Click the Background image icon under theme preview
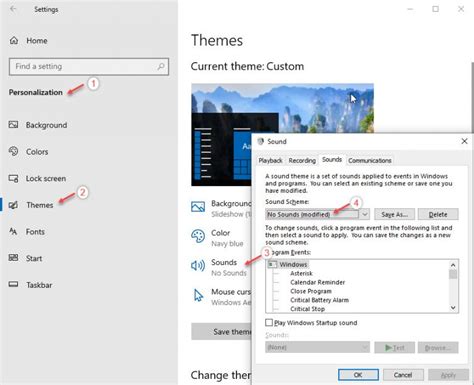The height and width of the screenshot is (385, 474). pyautogui.click(x=198, y=207)
